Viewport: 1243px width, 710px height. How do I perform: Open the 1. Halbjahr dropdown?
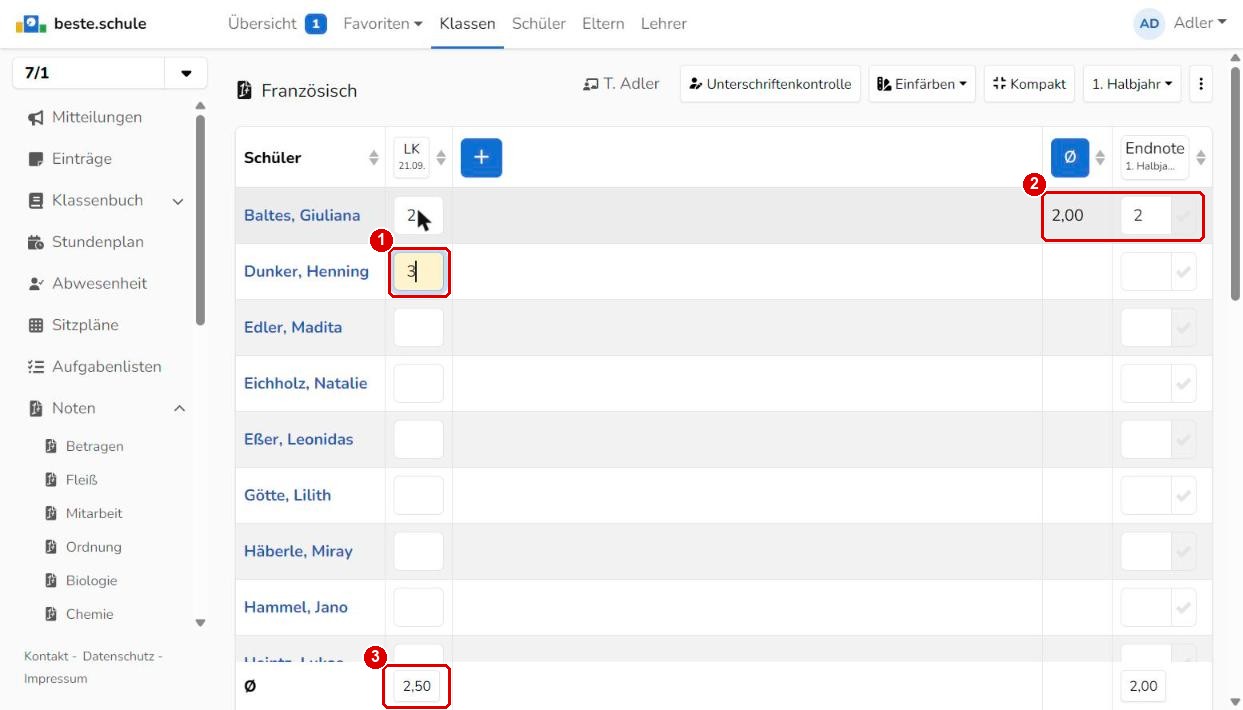coord(1132,84)
